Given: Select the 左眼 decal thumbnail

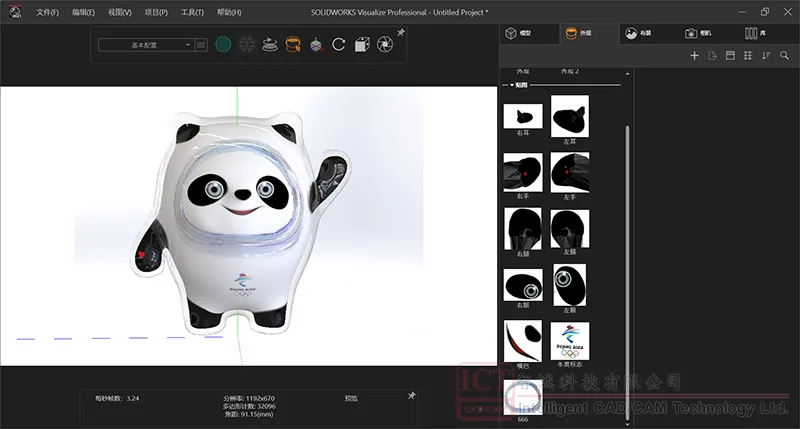Looking at the screenshot, I should coord(570,285).
